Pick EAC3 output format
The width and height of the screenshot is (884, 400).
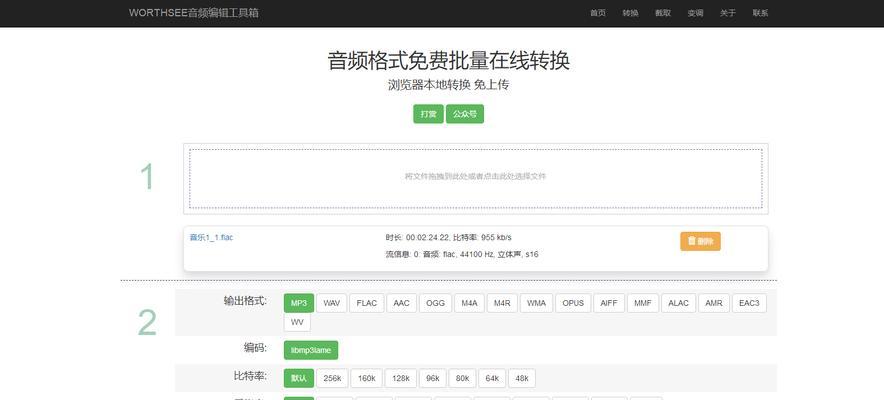(x=749, y=303)
